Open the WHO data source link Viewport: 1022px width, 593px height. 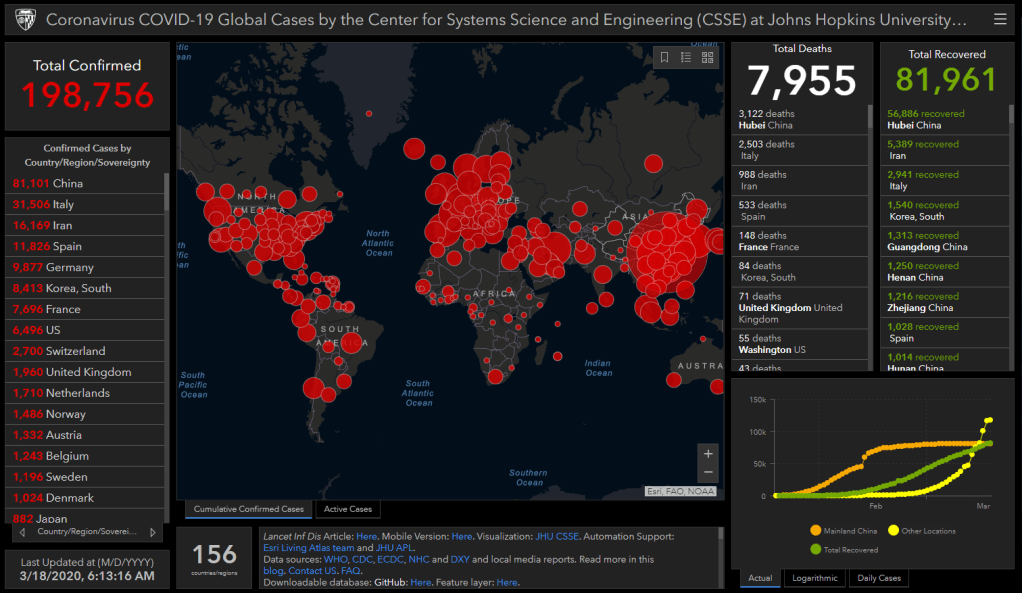click(334, 560)
